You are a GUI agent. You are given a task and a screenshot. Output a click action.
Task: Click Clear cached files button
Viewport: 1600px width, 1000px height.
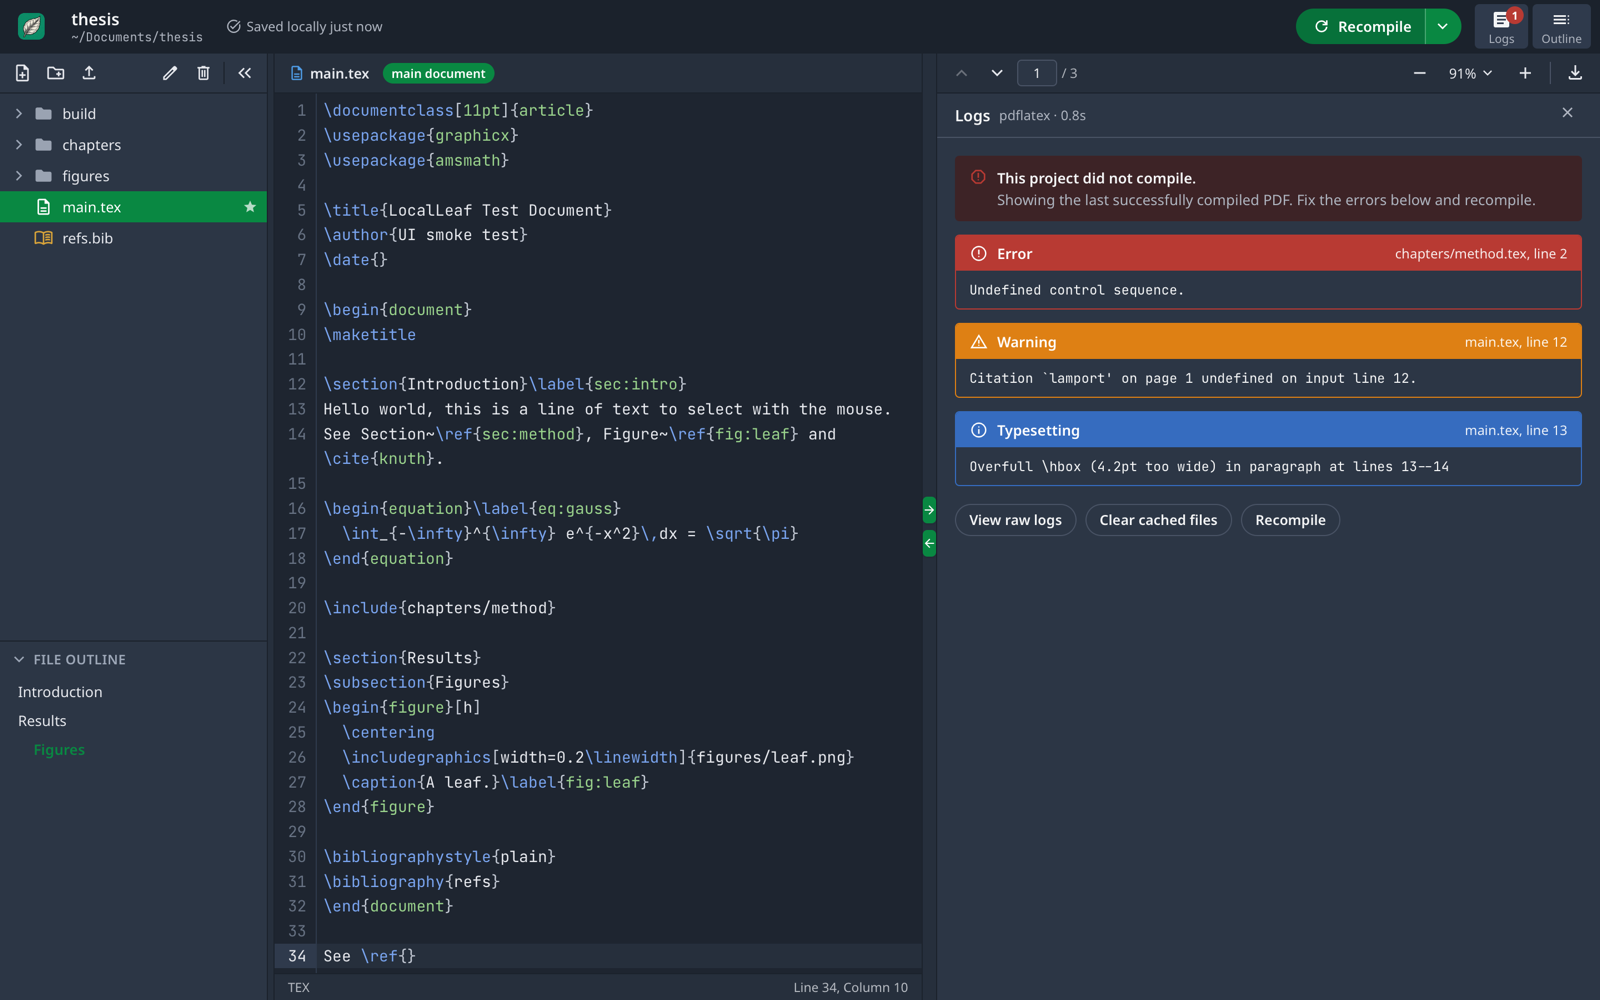tap(1158, 520)
